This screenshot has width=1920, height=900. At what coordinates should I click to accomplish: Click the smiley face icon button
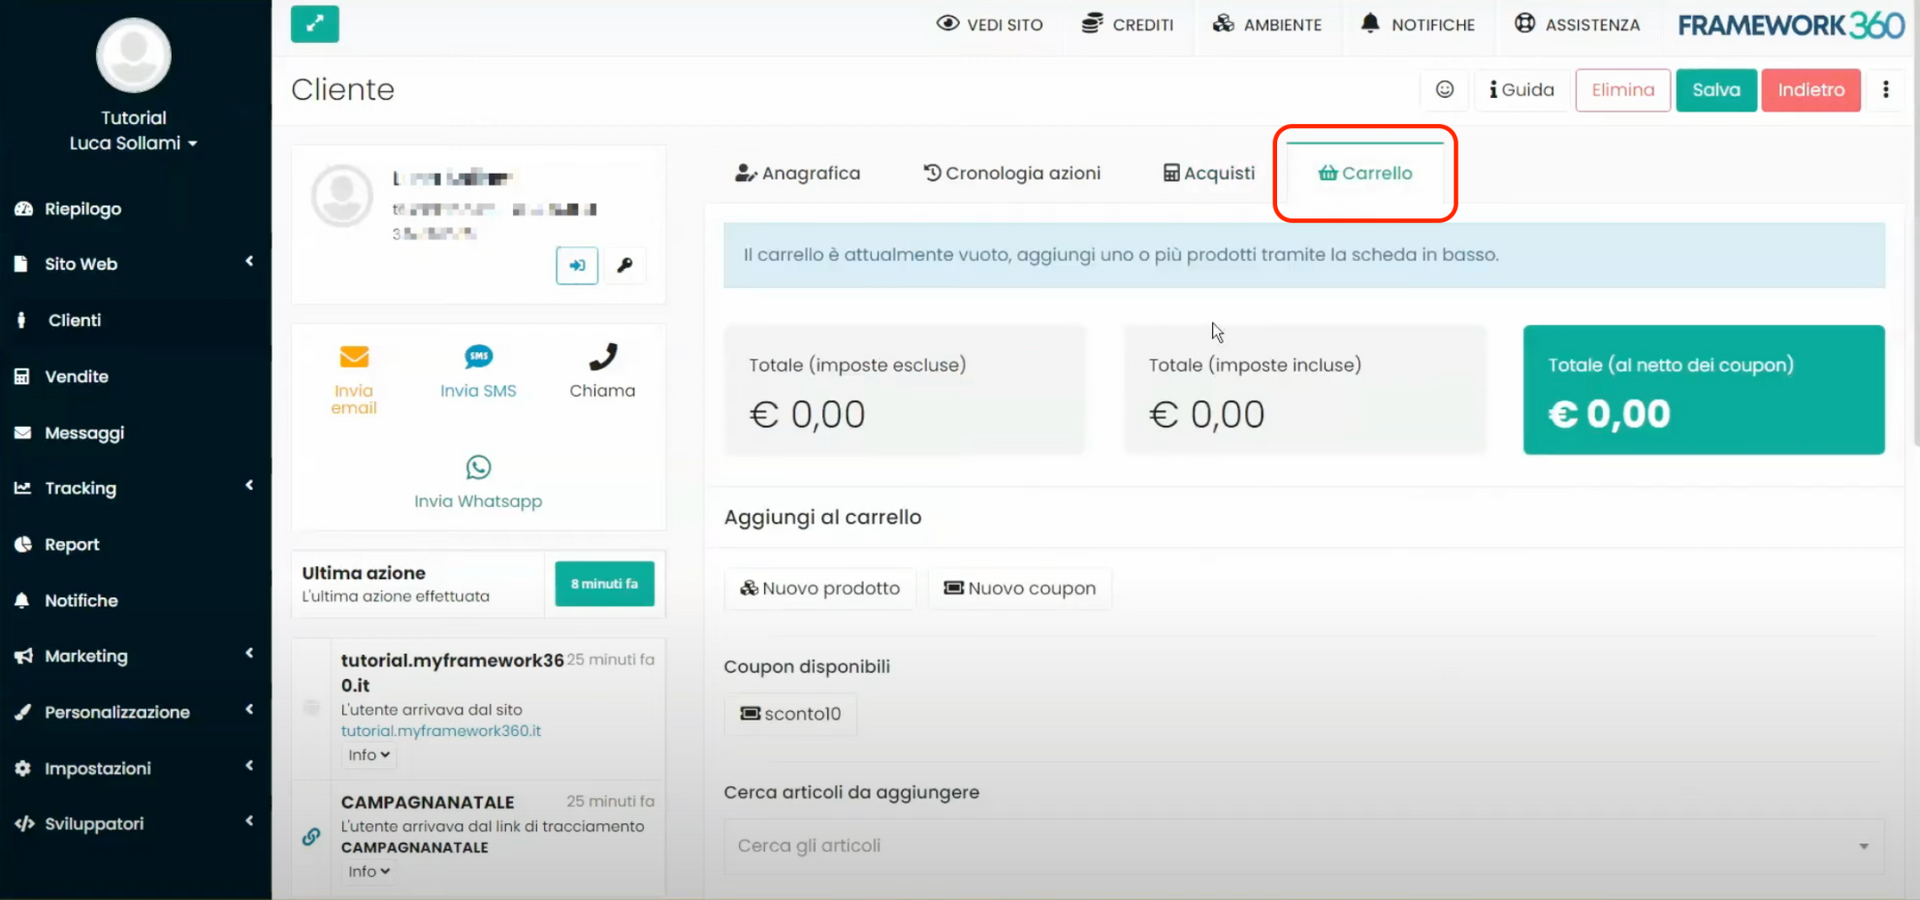(x=1444, y=90)
